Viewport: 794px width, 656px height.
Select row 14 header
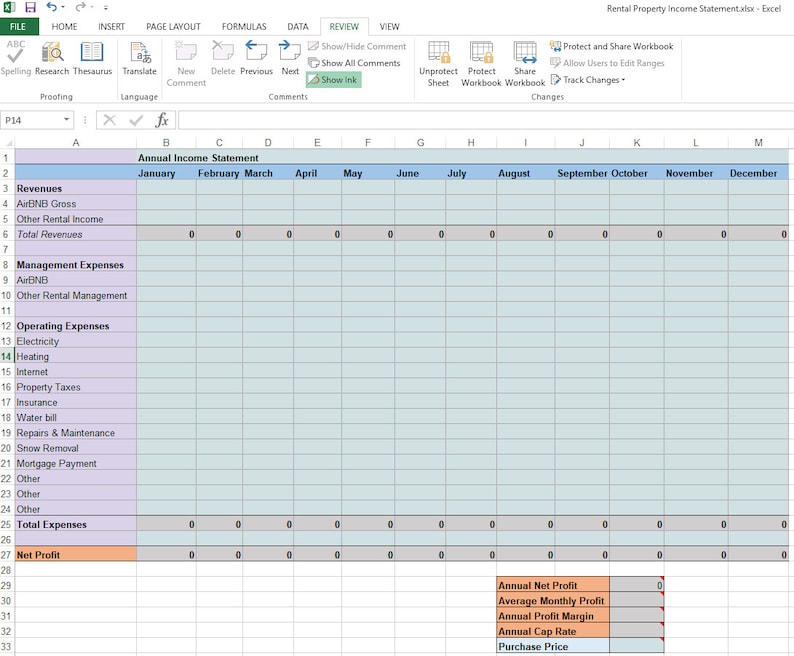tap(7, 356)
